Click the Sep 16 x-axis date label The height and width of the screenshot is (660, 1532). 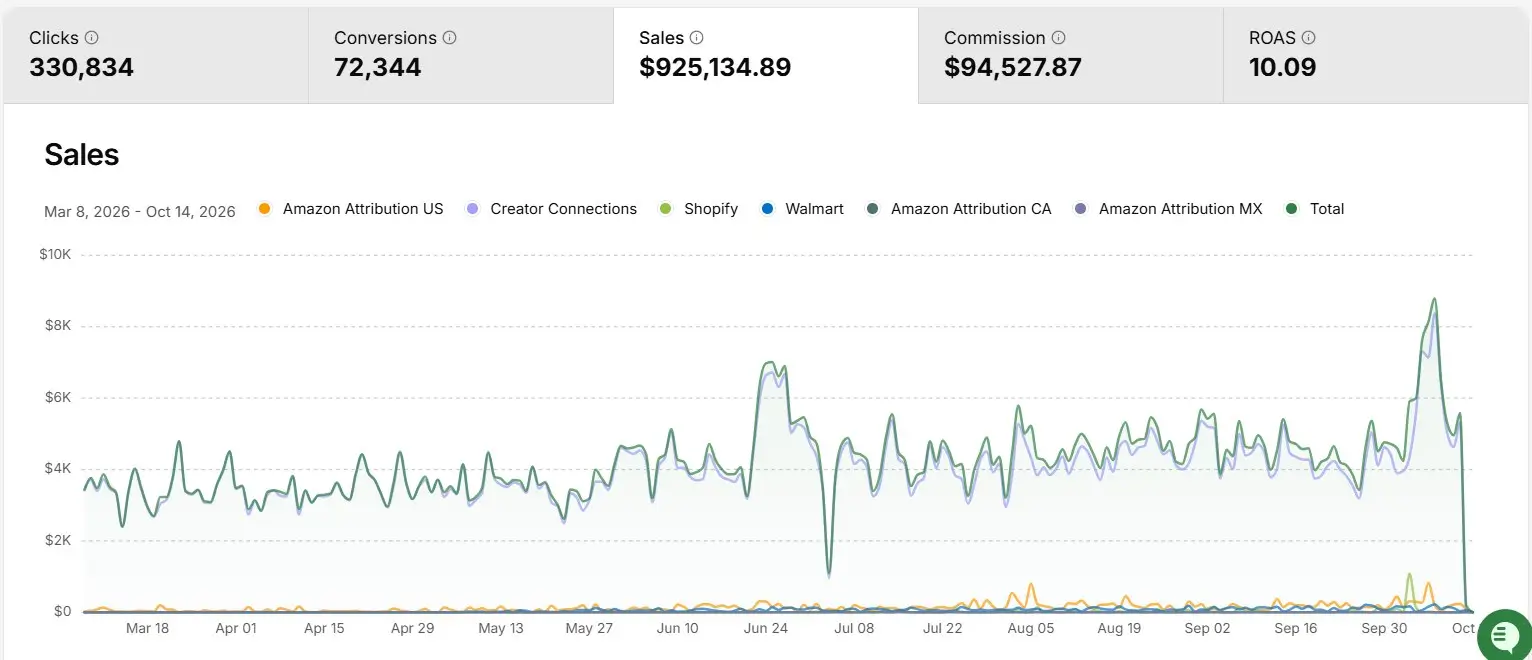(x=1295, y=628)
